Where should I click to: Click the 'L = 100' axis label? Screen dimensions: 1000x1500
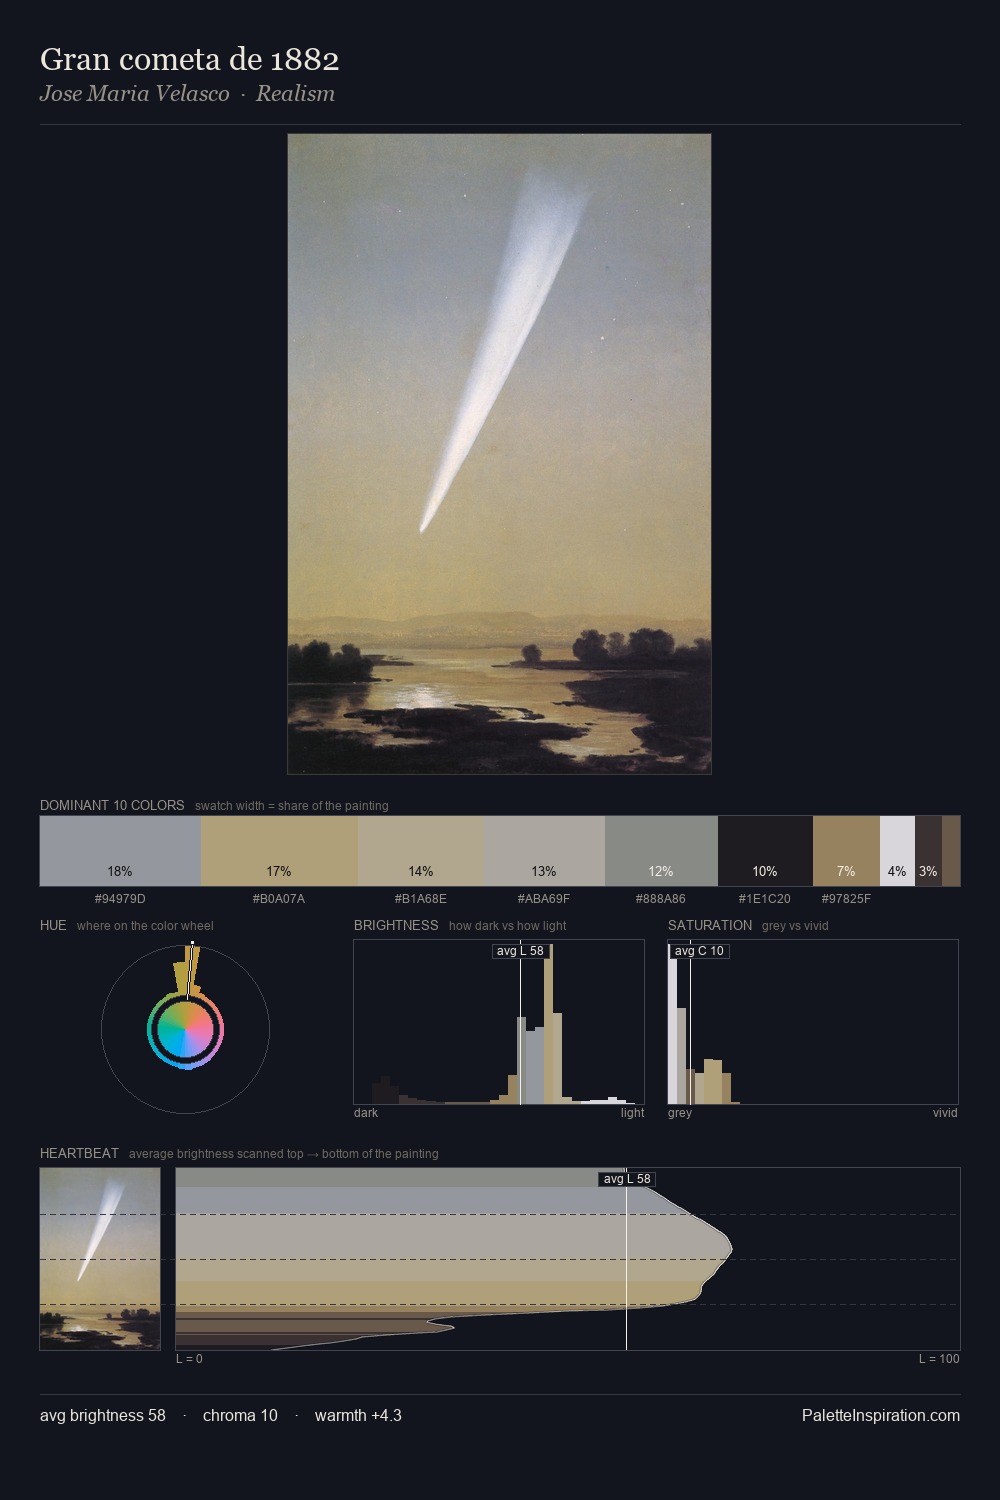click(939, 1359)
